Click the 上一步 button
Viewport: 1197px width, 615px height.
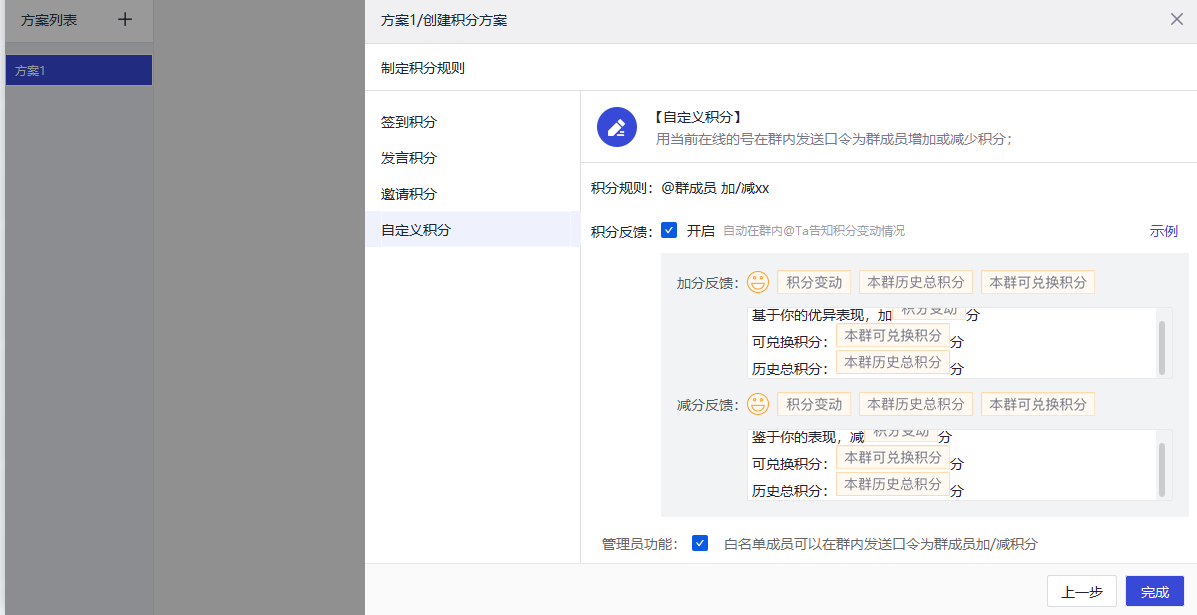coord(1081,591)
